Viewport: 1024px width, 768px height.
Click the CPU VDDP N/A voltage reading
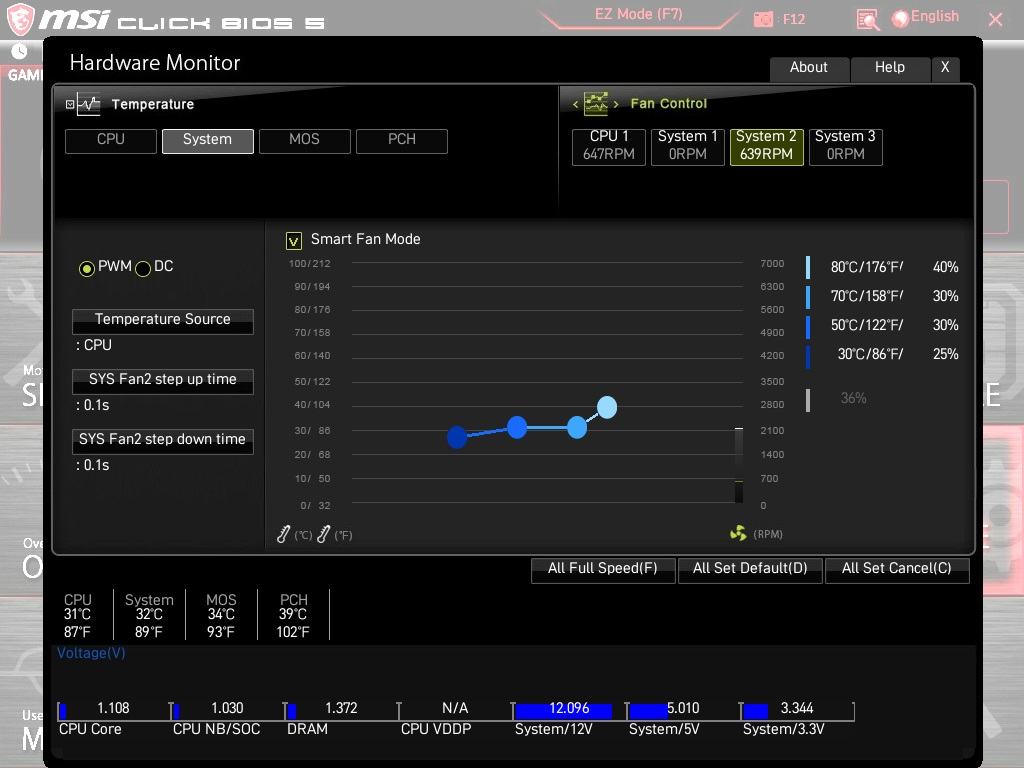point(454,710)
